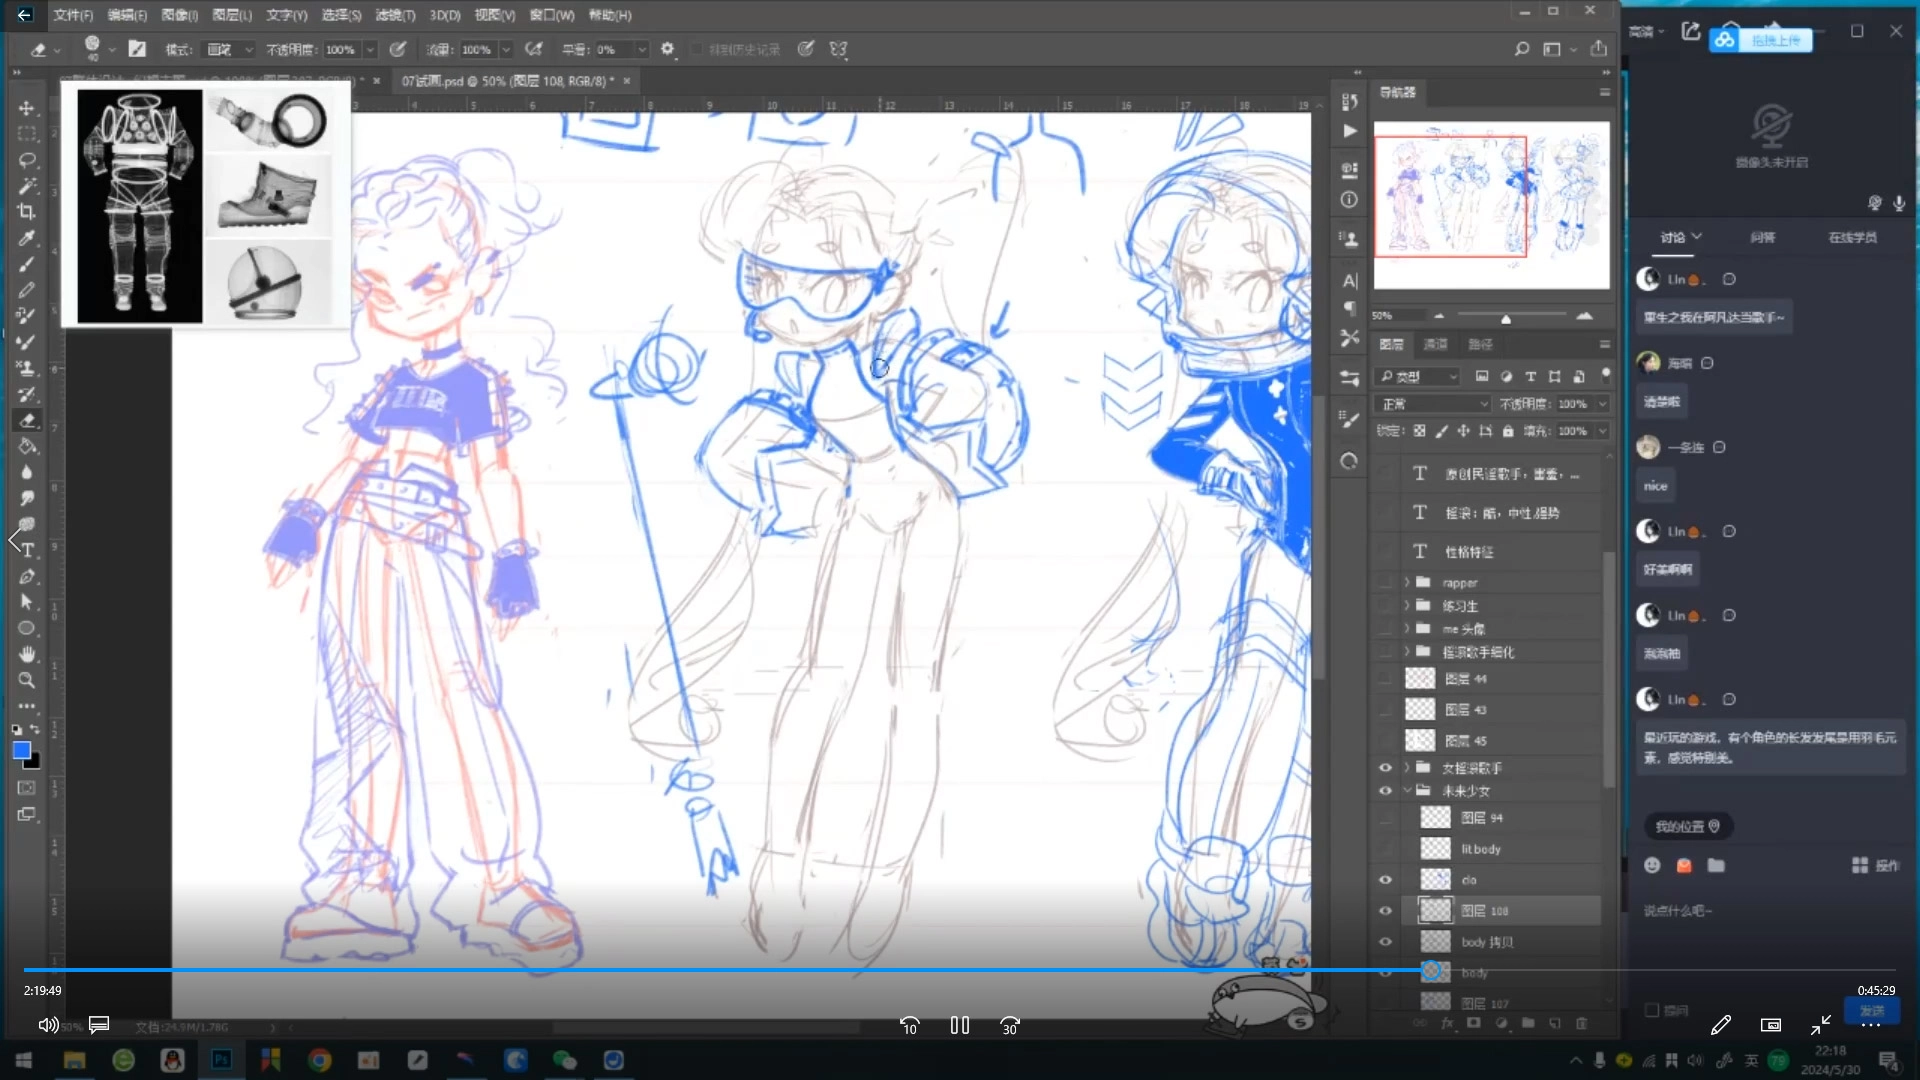The height and width of the screenshot is (1080, 1920).
Task: Pause the video playback
Action: [960, 1025]
